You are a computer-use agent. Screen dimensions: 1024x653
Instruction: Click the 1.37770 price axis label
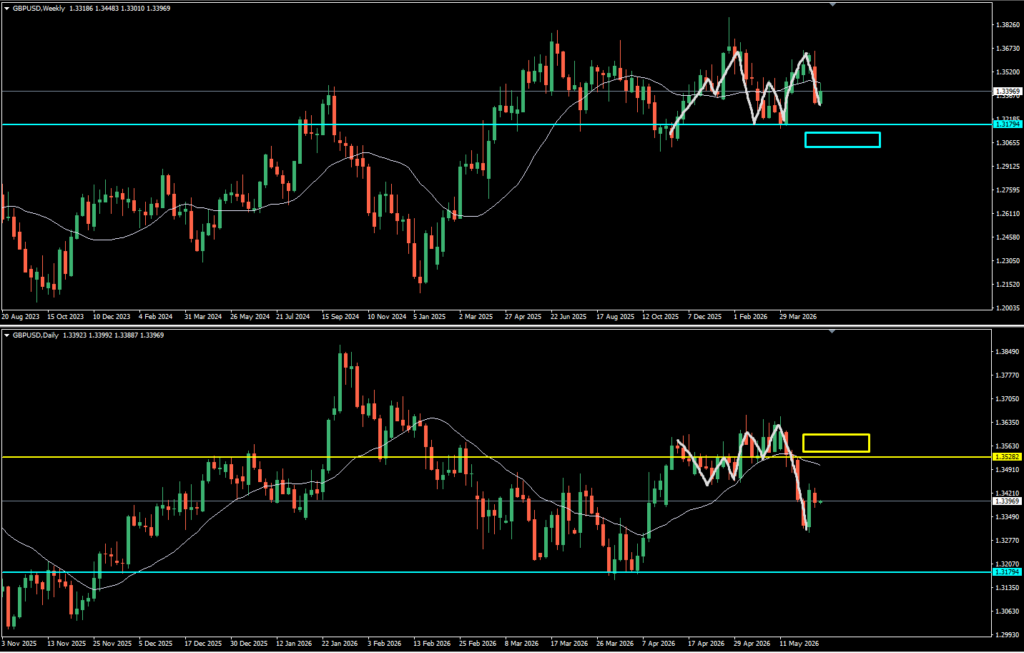[x=1009, y=375]
